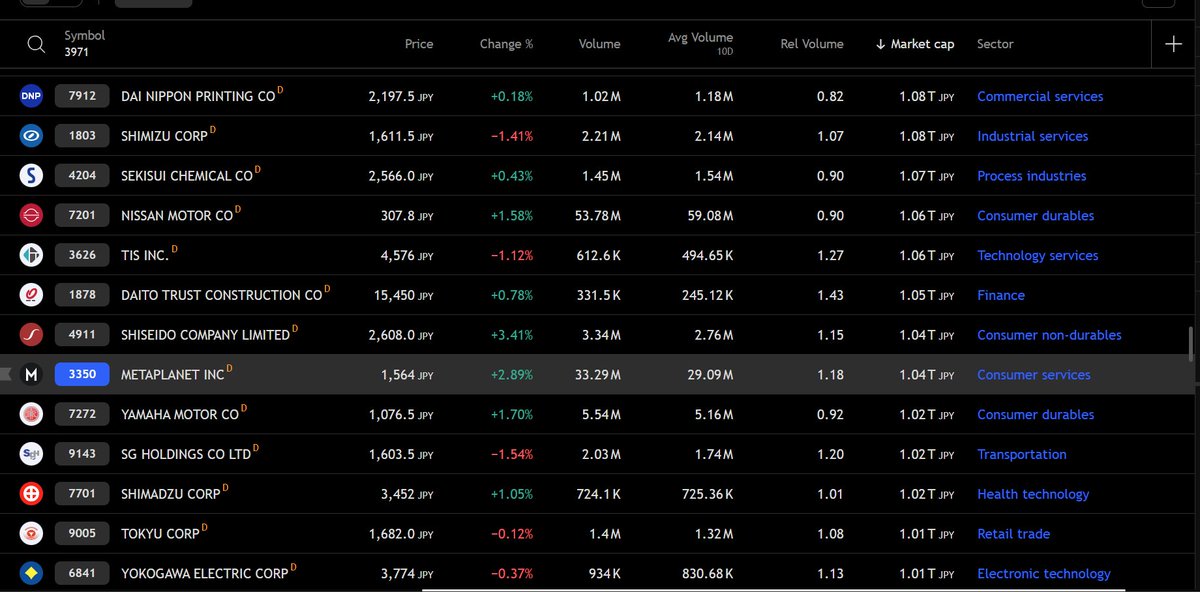
Task: Open the Commercial services sector link
Action: [x=1040, y=97]
